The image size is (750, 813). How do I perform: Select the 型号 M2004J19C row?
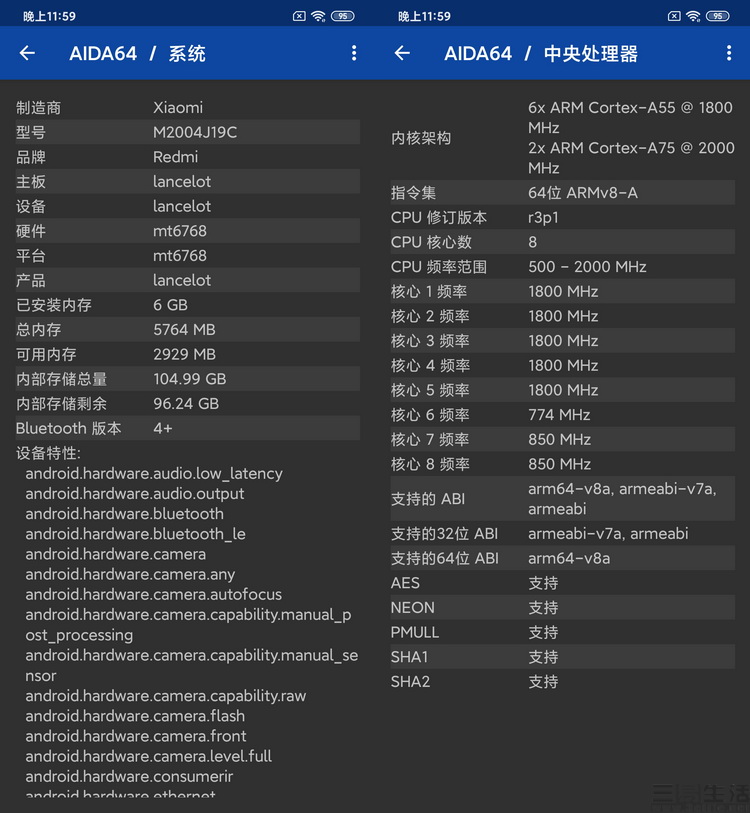188,132
